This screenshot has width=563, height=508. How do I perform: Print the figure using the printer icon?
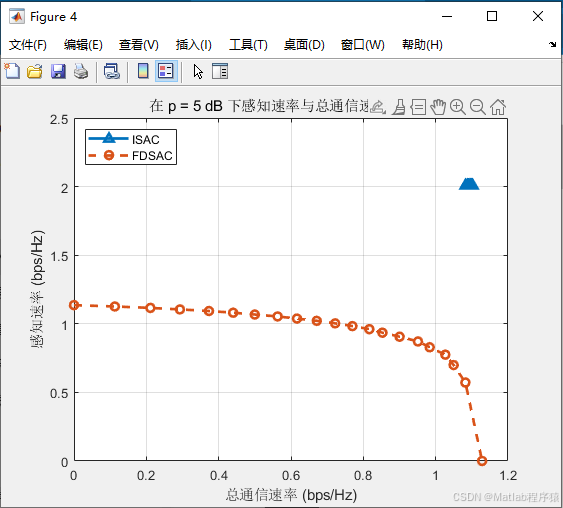point(81,71)
